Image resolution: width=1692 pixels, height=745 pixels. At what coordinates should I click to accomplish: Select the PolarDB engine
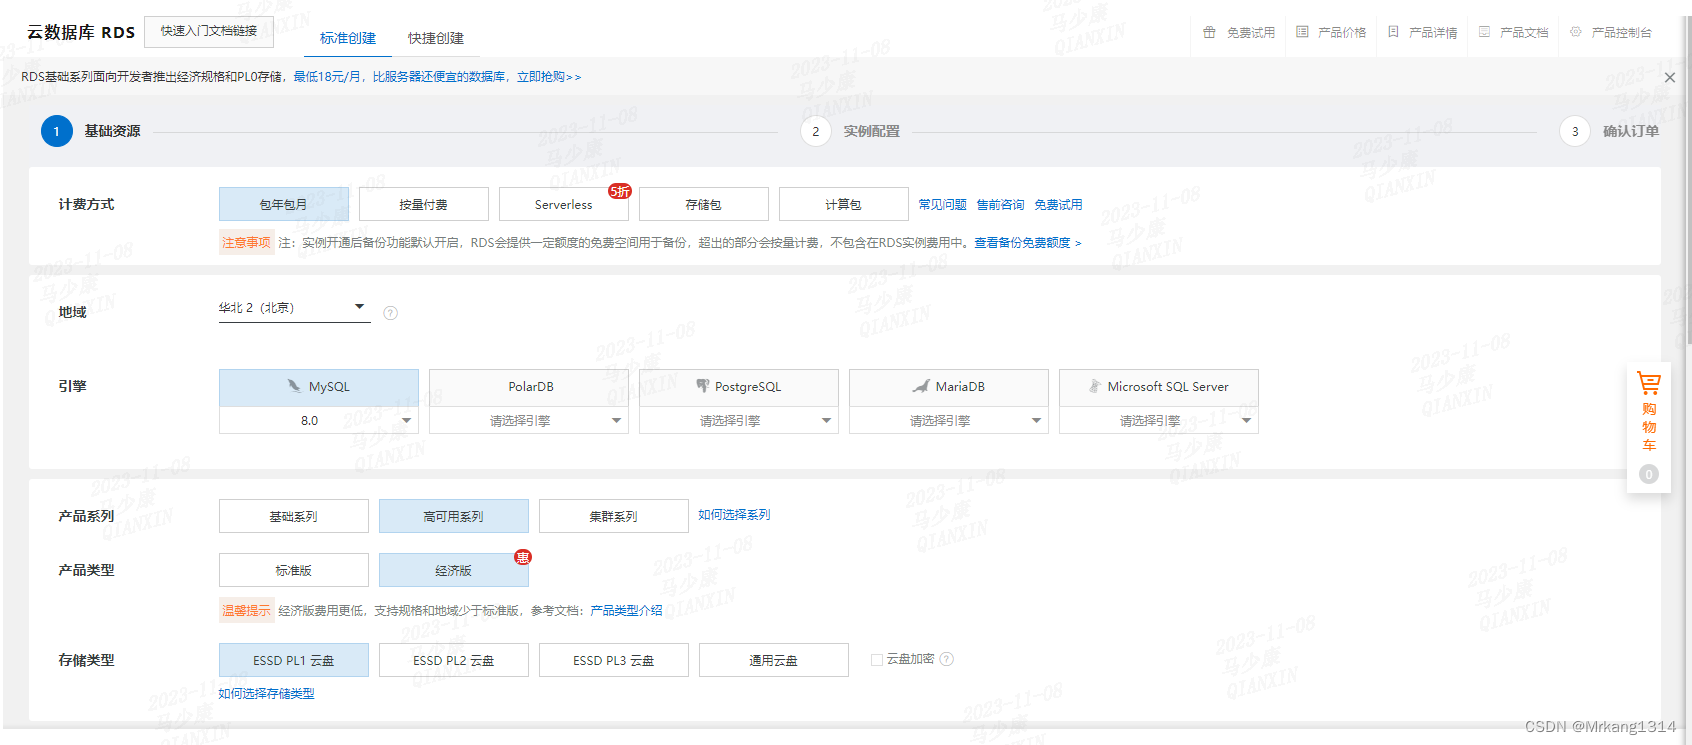pos(529,387)
